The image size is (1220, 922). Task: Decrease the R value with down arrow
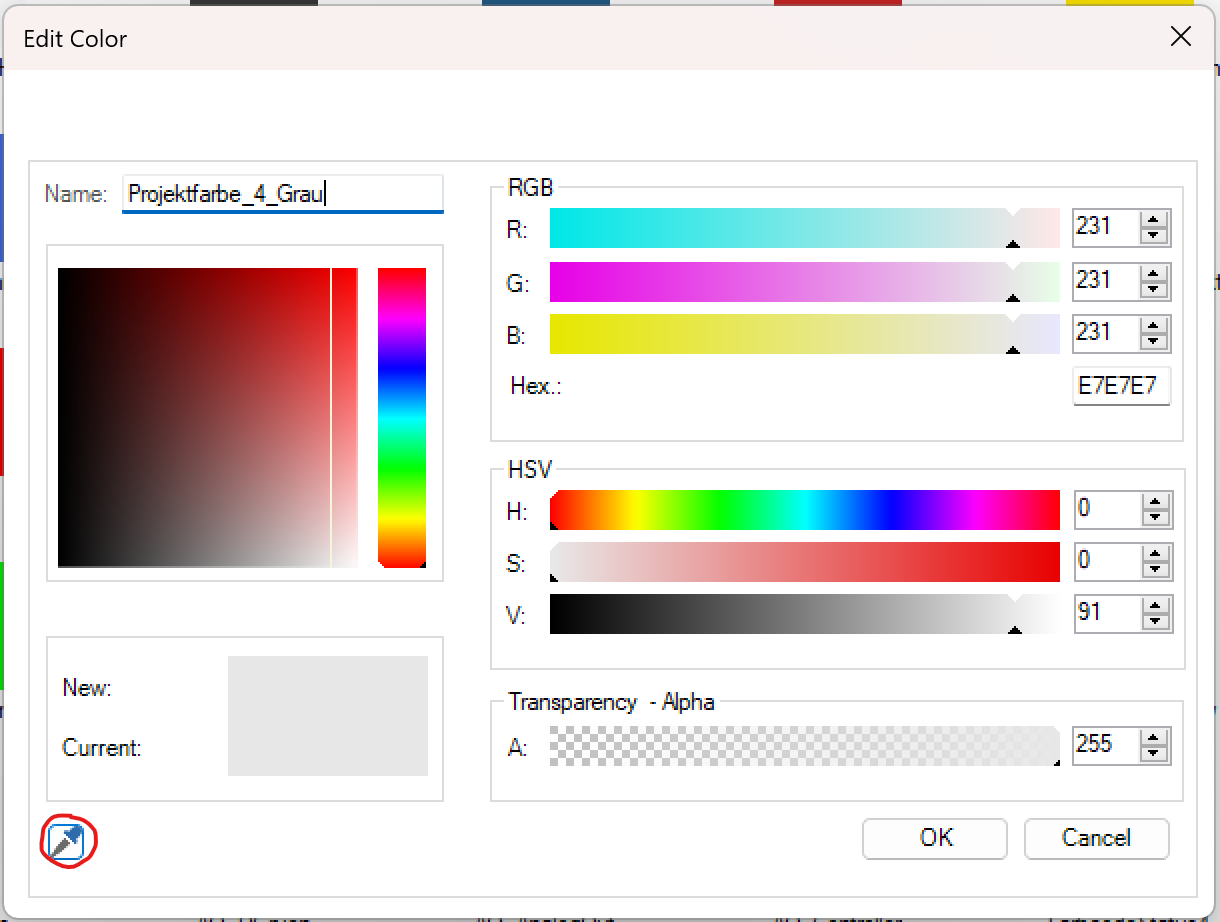pyautogui.click(x=1154, y=235)
